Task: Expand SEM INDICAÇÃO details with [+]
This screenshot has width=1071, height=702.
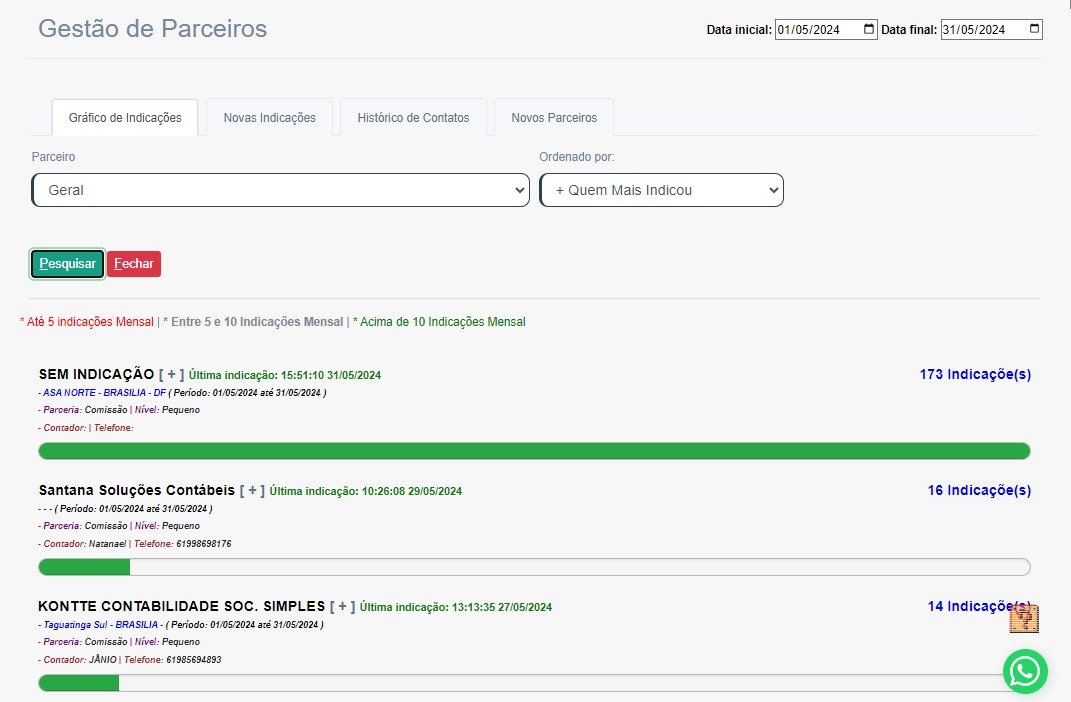Action: click(171, 374)
